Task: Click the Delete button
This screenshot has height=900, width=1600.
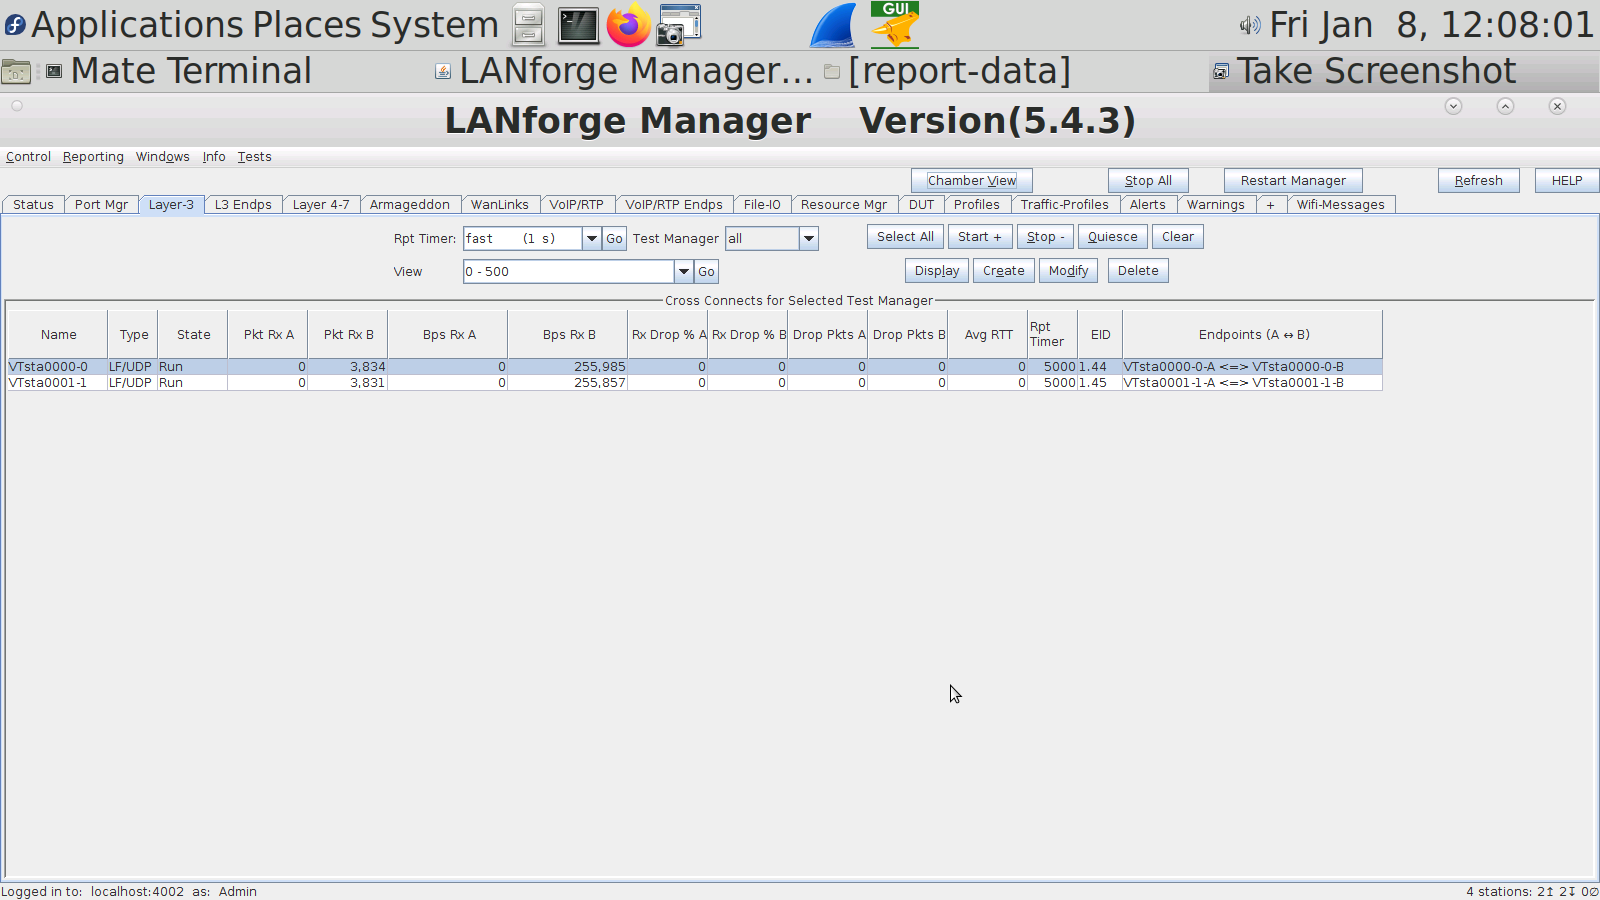Action: (1138, 271)
